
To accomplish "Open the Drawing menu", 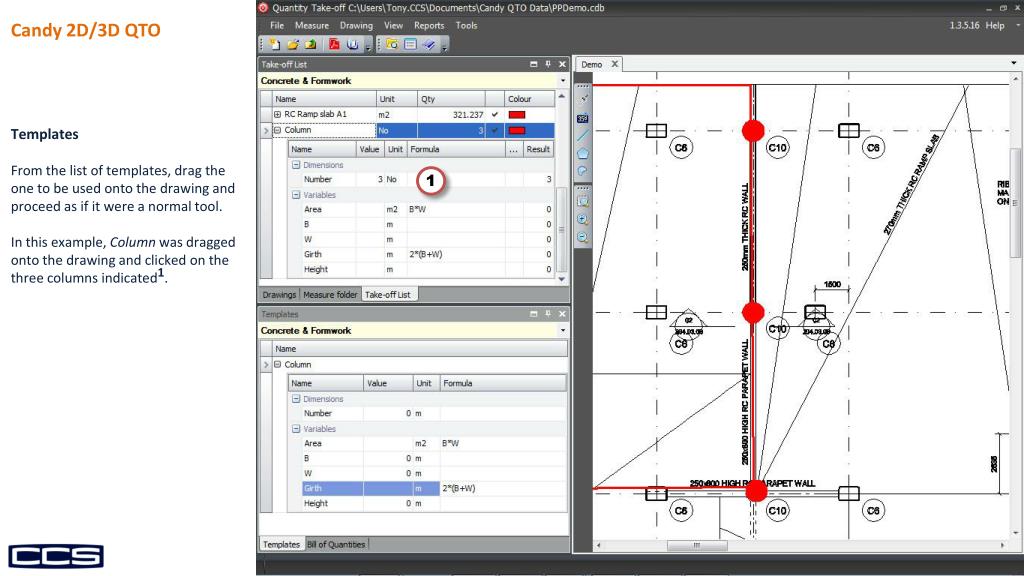I will click(x=356, y=25).
